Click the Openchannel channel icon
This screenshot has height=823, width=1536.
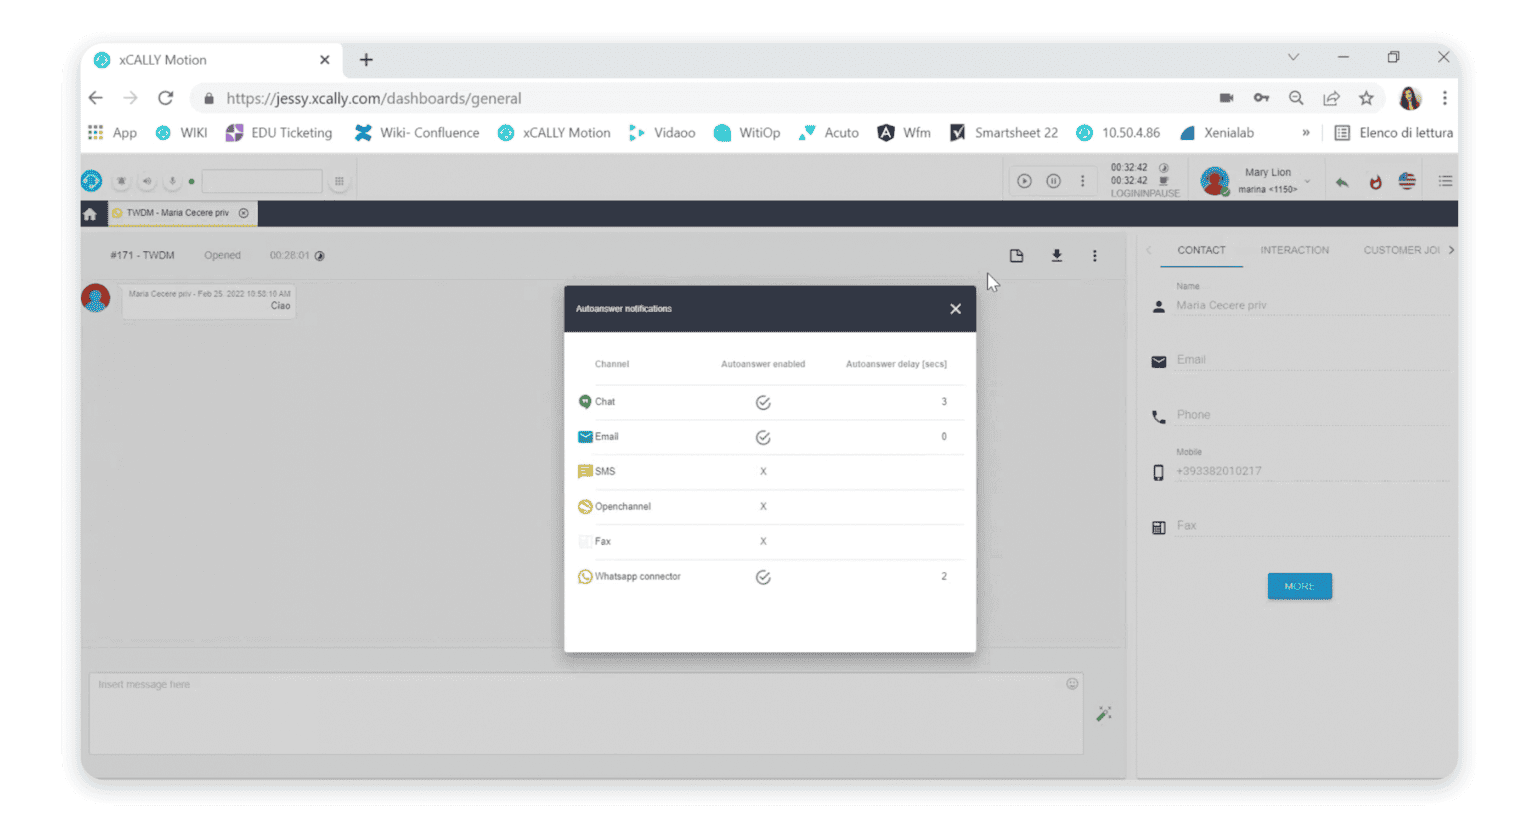tap(585, 507)
